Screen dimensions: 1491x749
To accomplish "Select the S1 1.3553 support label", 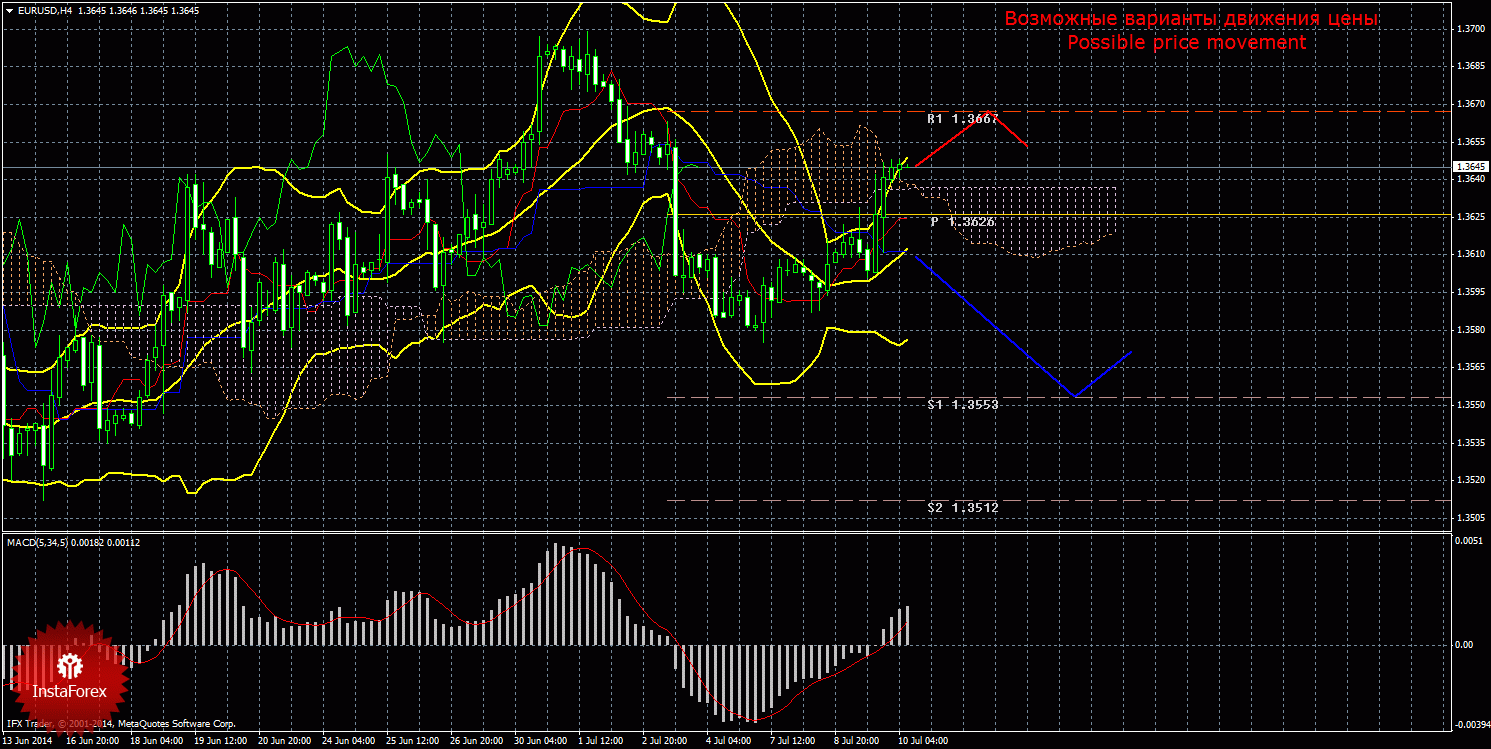I will [962, 404].
